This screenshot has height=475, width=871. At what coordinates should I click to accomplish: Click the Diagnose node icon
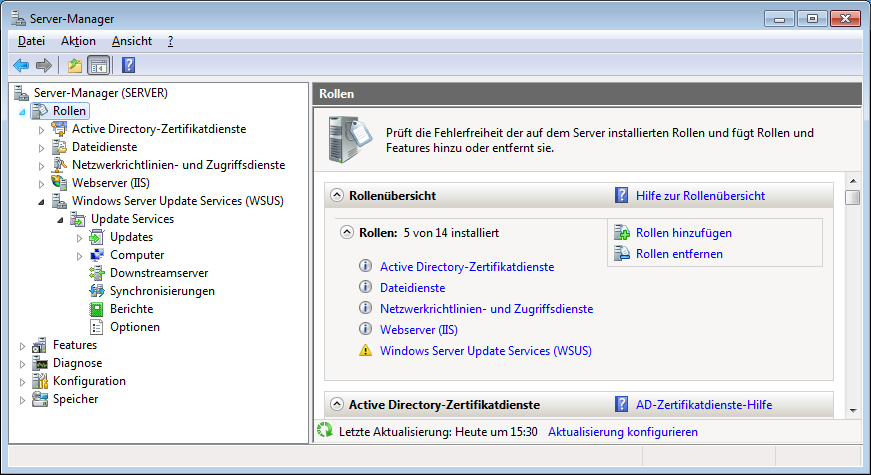click(x=39, y=363)
